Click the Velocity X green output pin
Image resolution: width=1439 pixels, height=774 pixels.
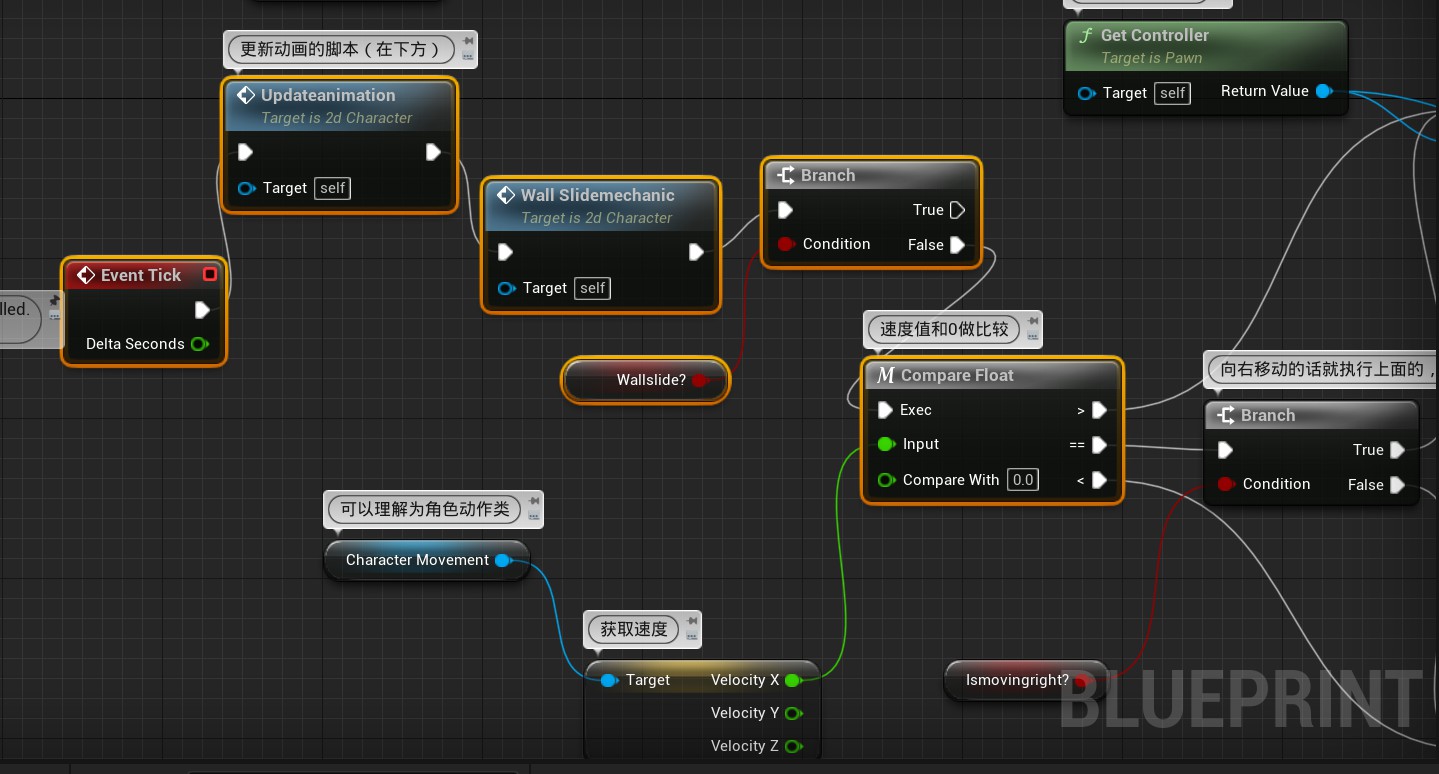[793, 680]
